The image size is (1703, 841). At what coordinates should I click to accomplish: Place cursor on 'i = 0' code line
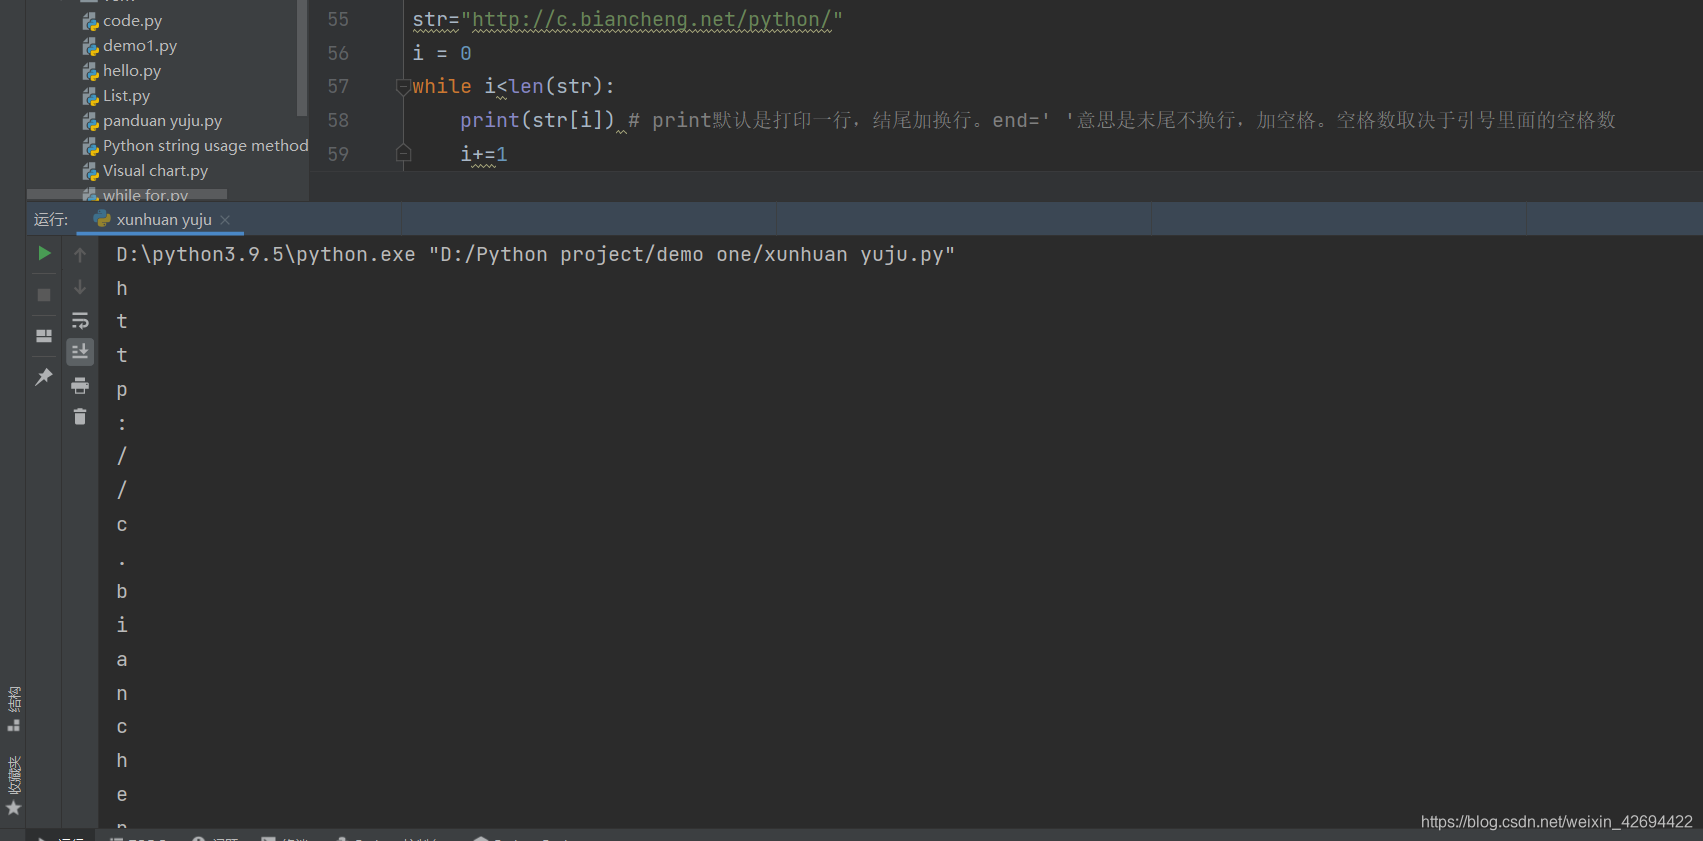(x=442, y=53)
